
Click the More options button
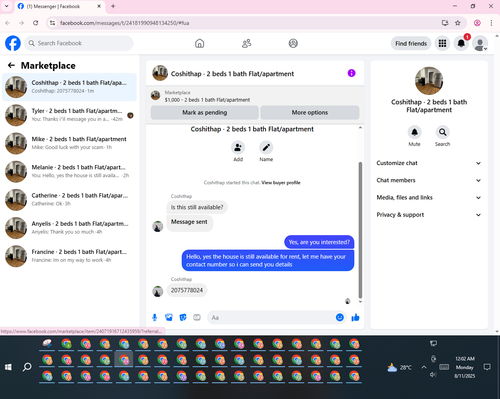click(310, 113)
